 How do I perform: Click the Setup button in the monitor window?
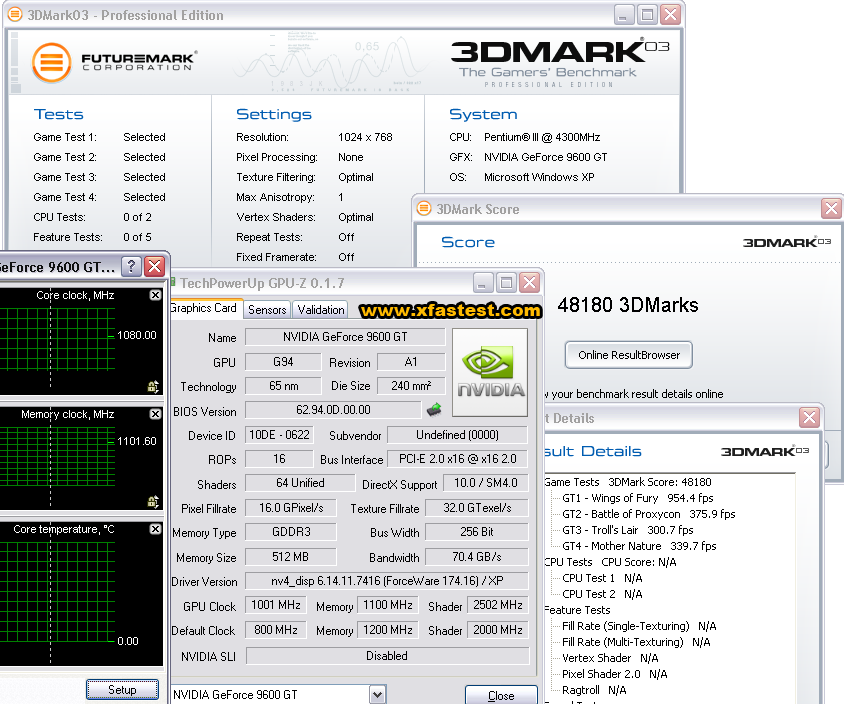pos(122,689)
